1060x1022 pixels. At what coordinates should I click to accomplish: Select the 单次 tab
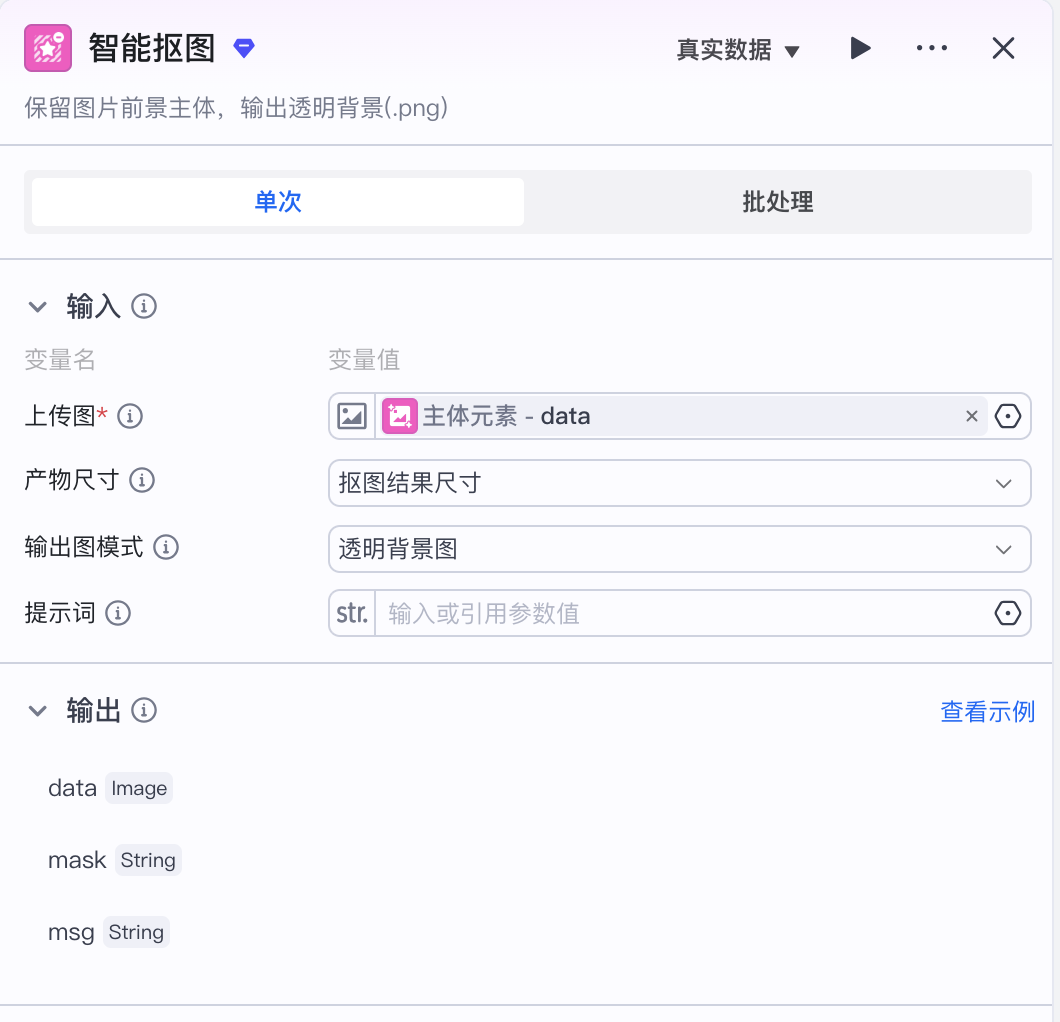click(276, 201)
